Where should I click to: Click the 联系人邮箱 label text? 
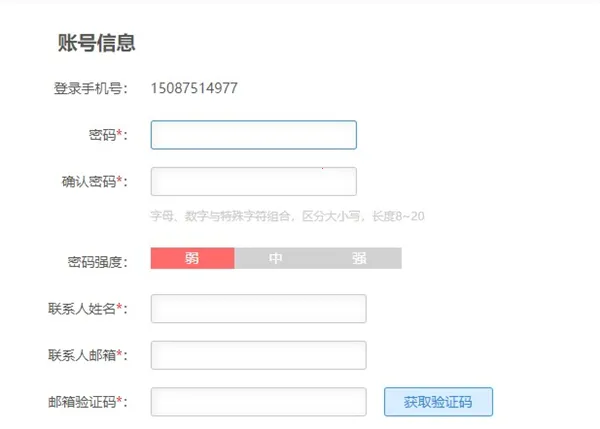point(81,355)
